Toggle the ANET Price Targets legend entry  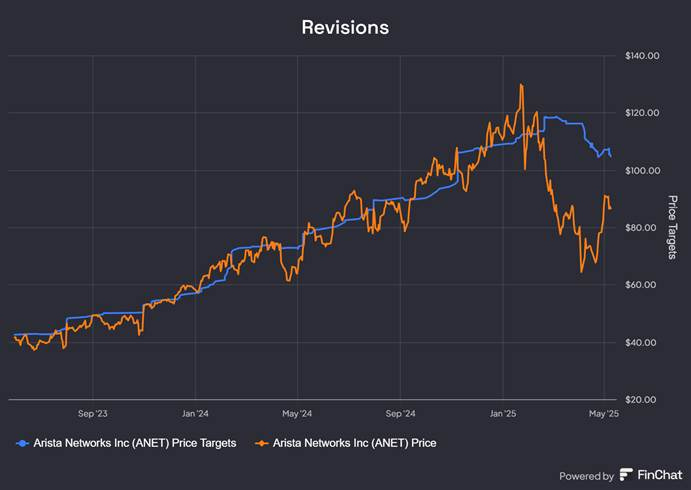(126, 443)
